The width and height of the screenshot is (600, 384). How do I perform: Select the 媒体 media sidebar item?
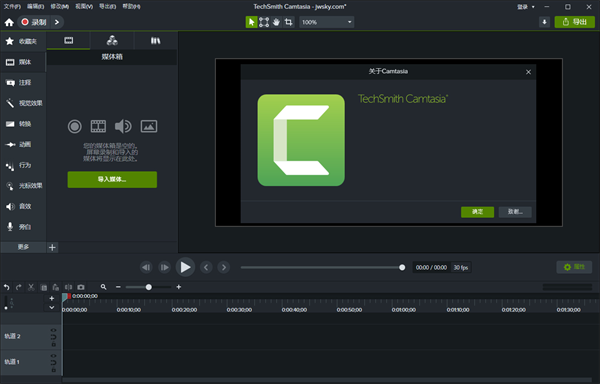click(23, 62)
